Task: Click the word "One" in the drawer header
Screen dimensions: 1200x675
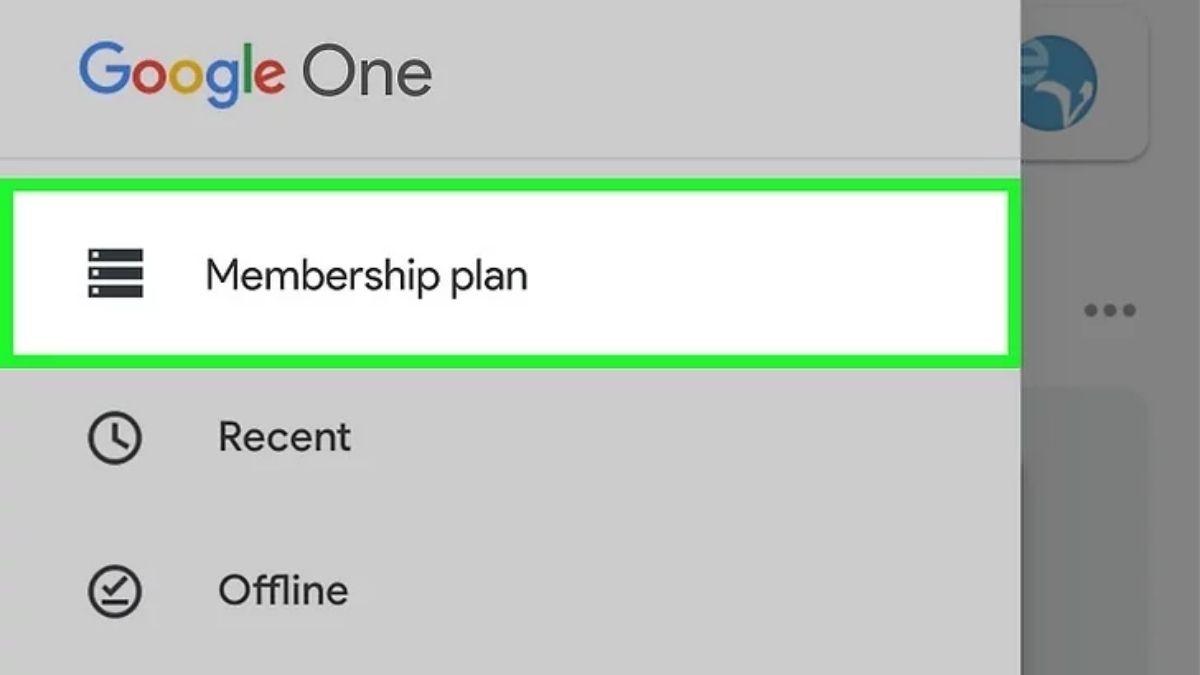Action: [367, 72]
